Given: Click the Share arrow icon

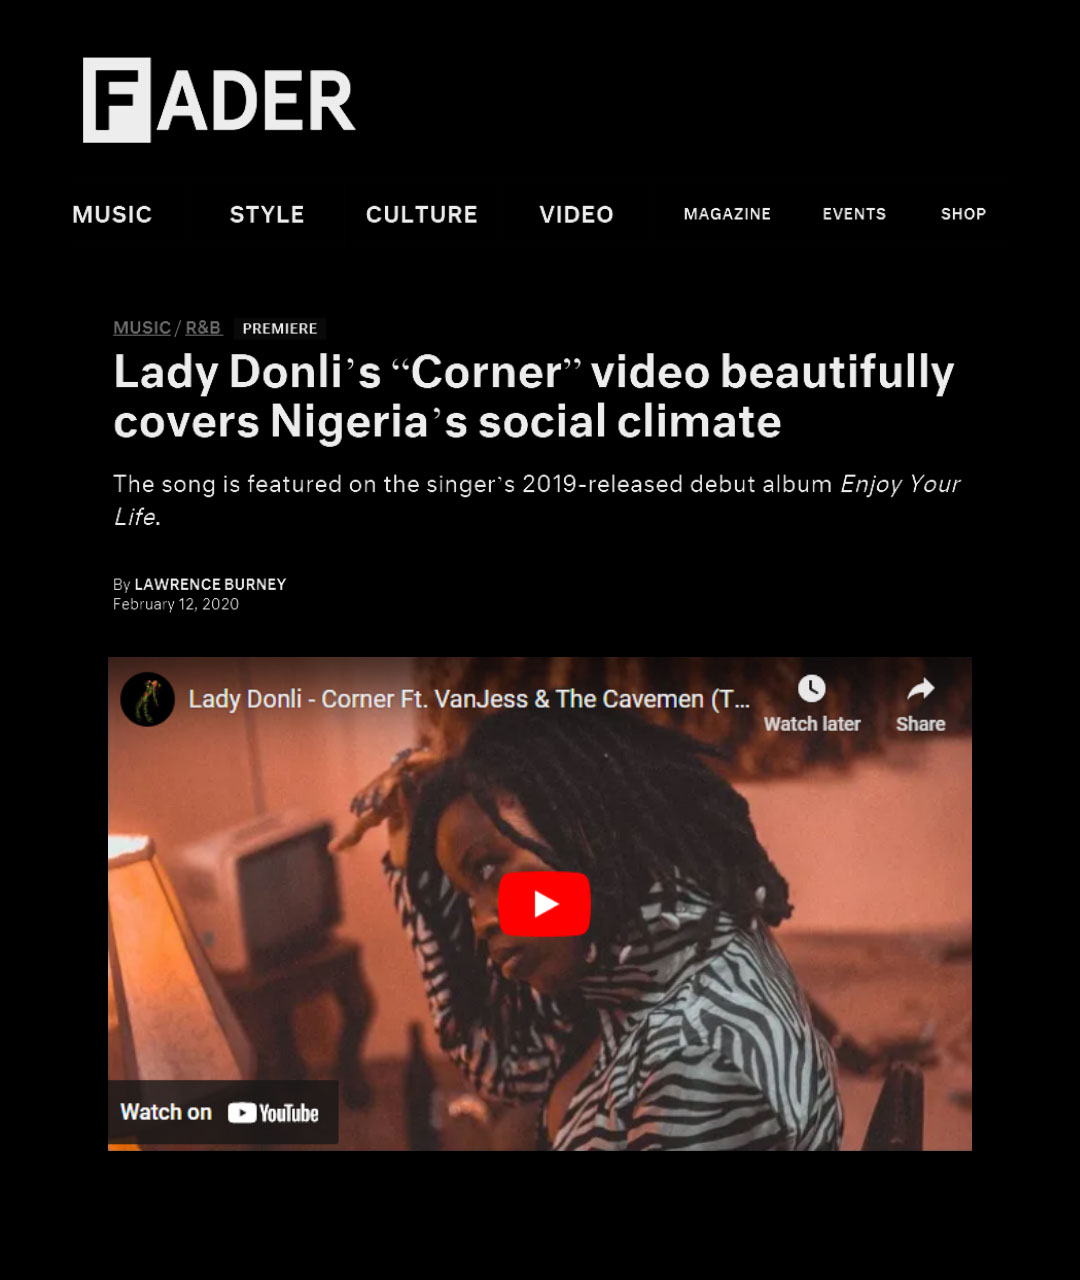Looking at the screenshot, I should click(920, 688).
